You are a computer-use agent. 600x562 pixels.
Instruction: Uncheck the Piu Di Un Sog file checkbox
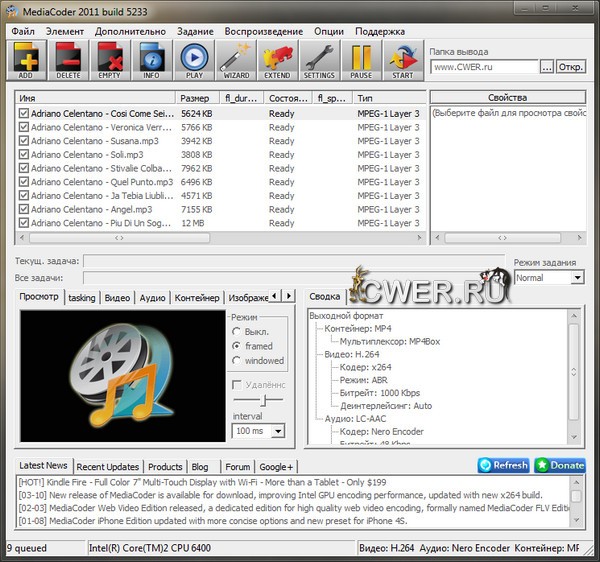pyautogui.click(x=24, y=223)
